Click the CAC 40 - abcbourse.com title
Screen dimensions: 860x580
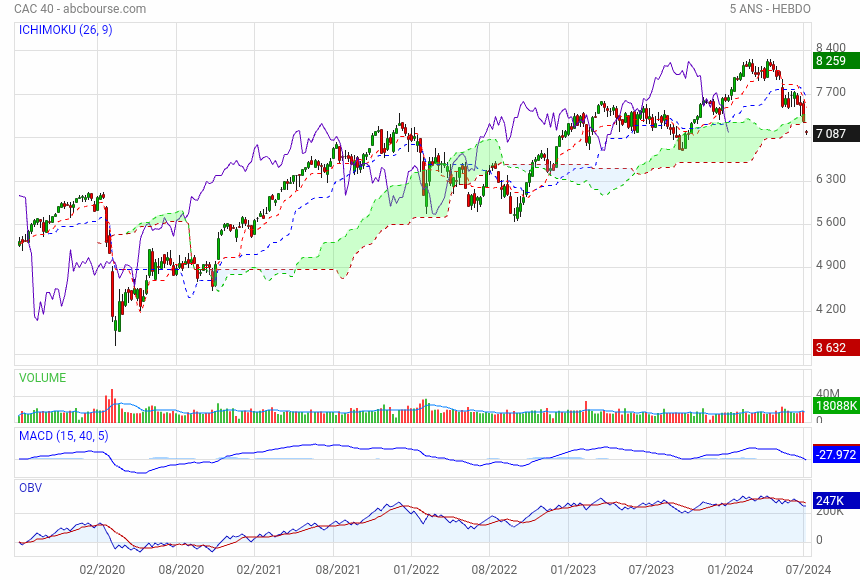tap(80, 9)
